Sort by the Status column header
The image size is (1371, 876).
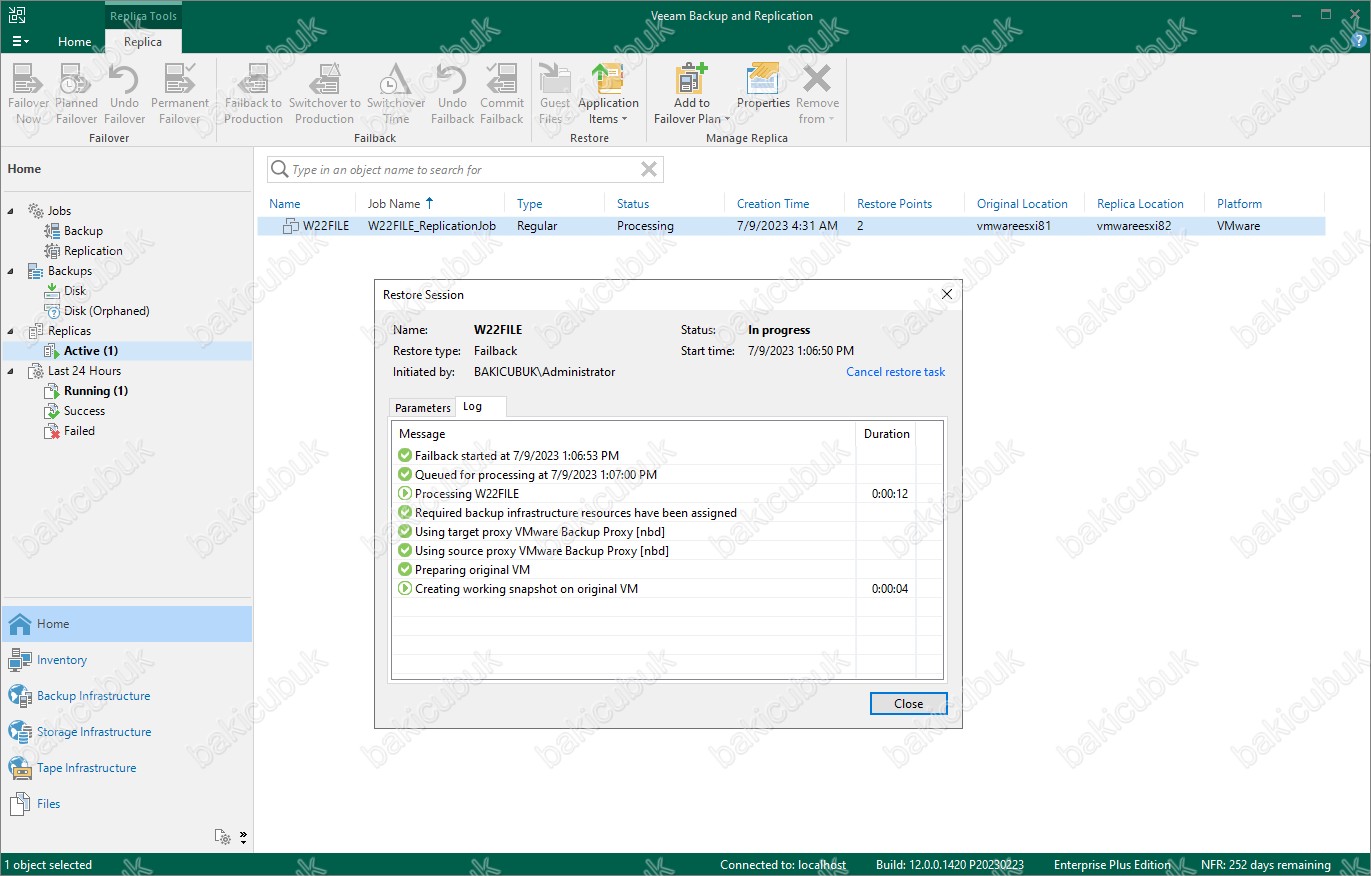tap(633, 204)
